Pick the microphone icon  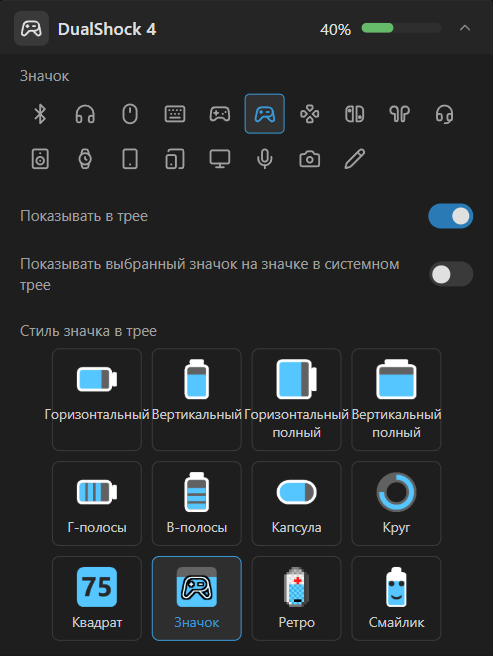[264, 159]
